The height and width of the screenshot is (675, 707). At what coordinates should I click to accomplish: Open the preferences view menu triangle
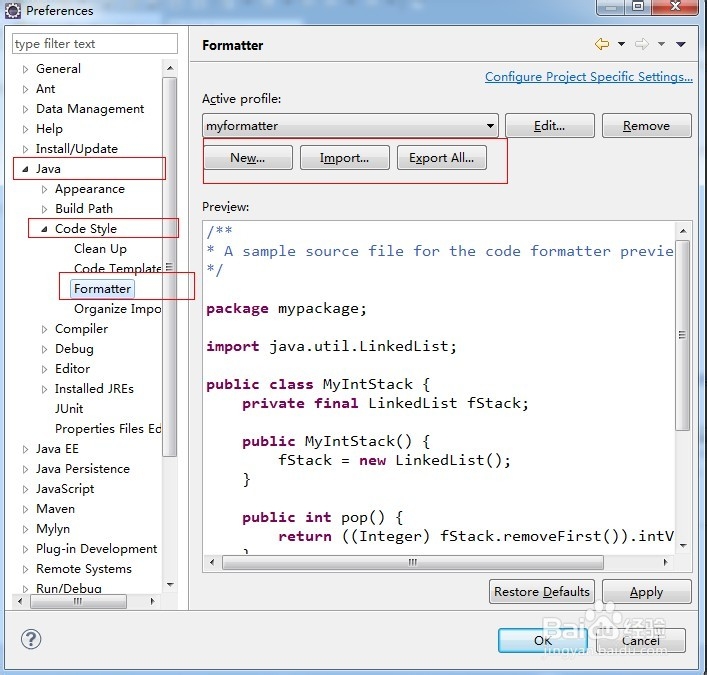pos(681,44)
